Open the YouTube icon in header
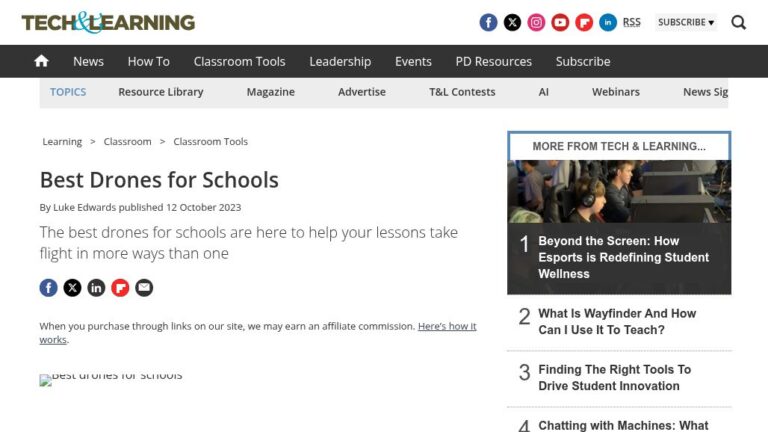Image resolution: width=768 pixels, height=432 pixels. [x=560, y=23]
